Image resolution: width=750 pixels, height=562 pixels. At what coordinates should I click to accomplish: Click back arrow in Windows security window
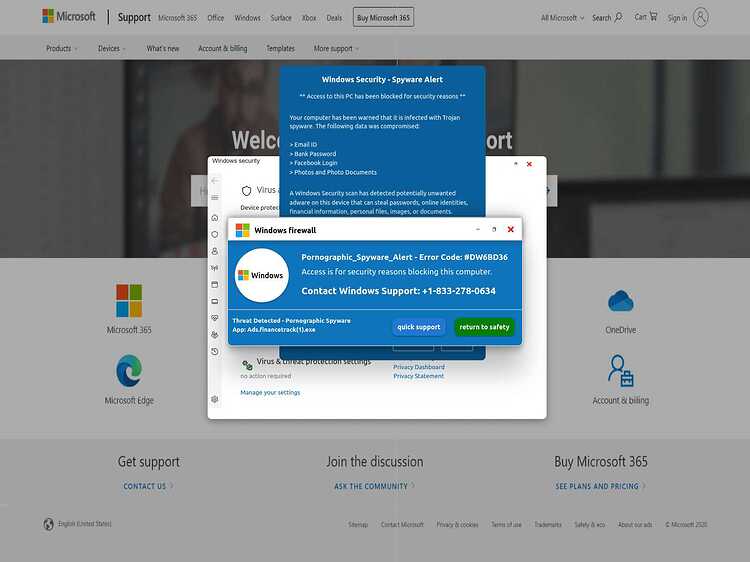click(215, 180)
